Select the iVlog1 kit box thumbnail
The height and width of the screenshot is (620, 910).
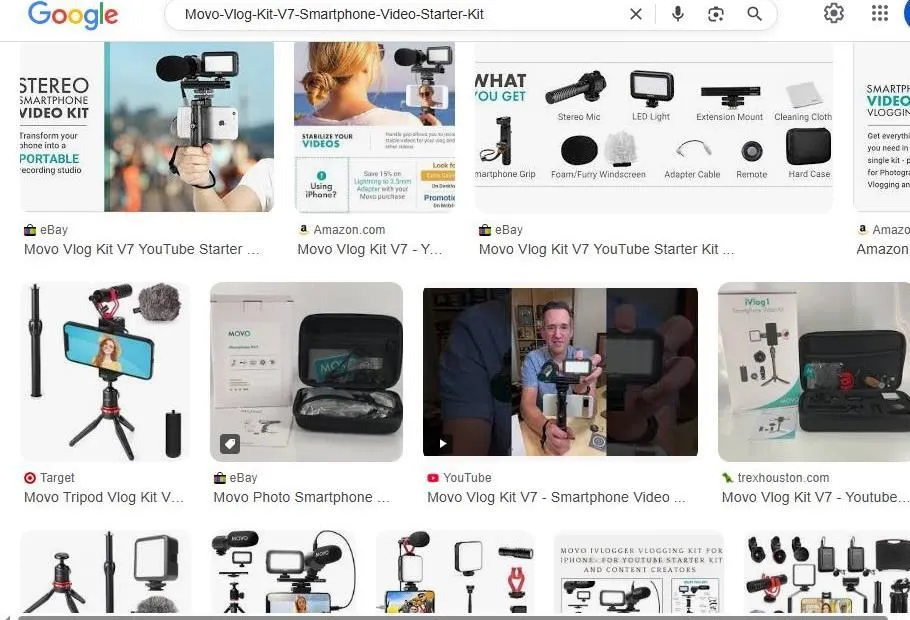tap(813, 372)
